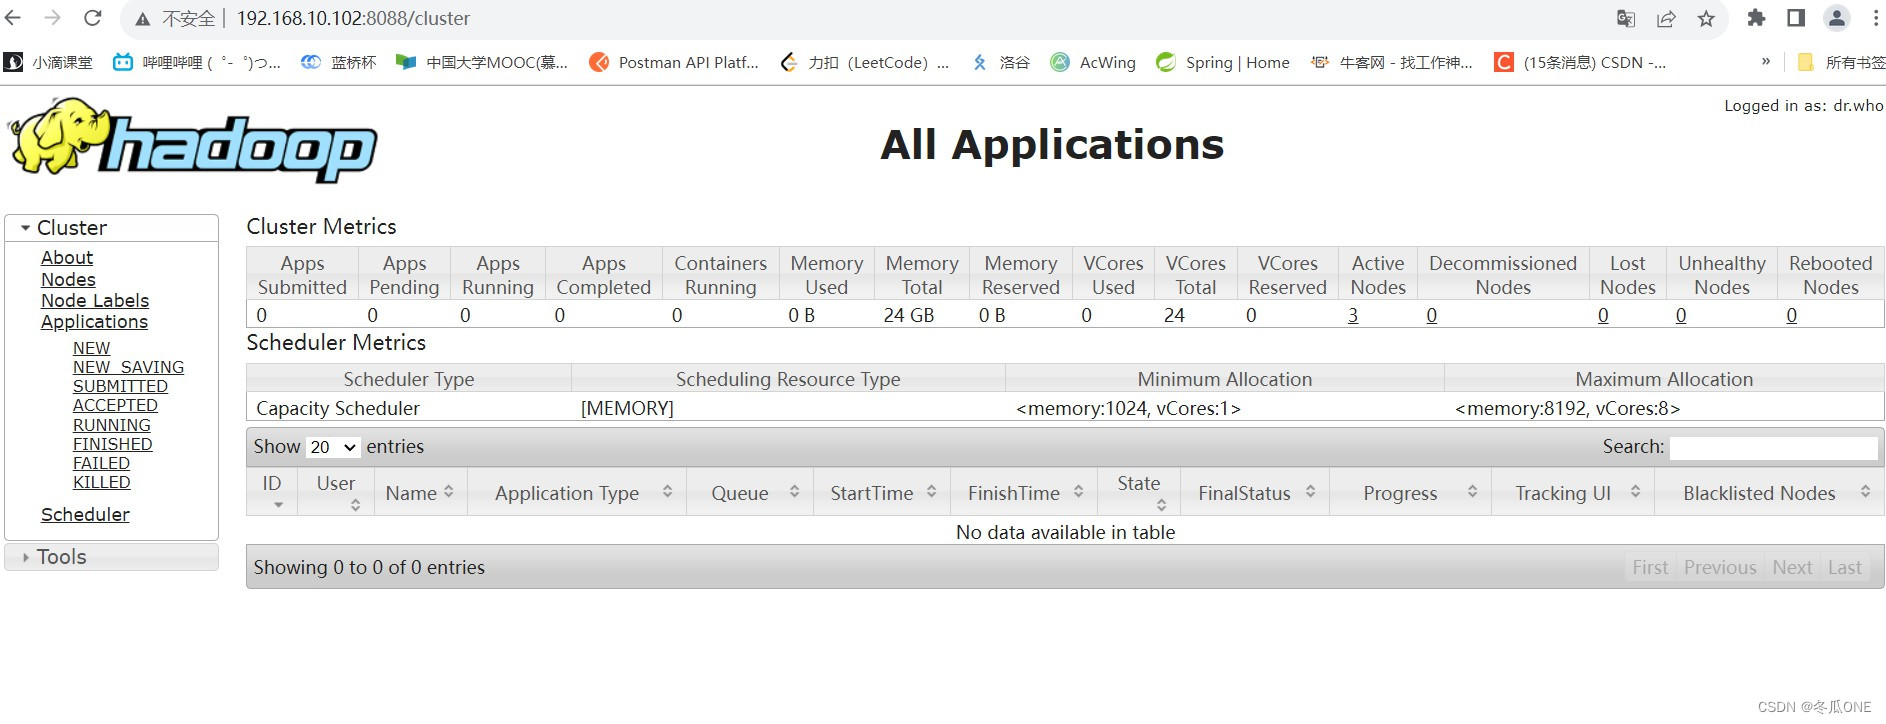Sort table by FinishTime column

tap(1024, 493)
